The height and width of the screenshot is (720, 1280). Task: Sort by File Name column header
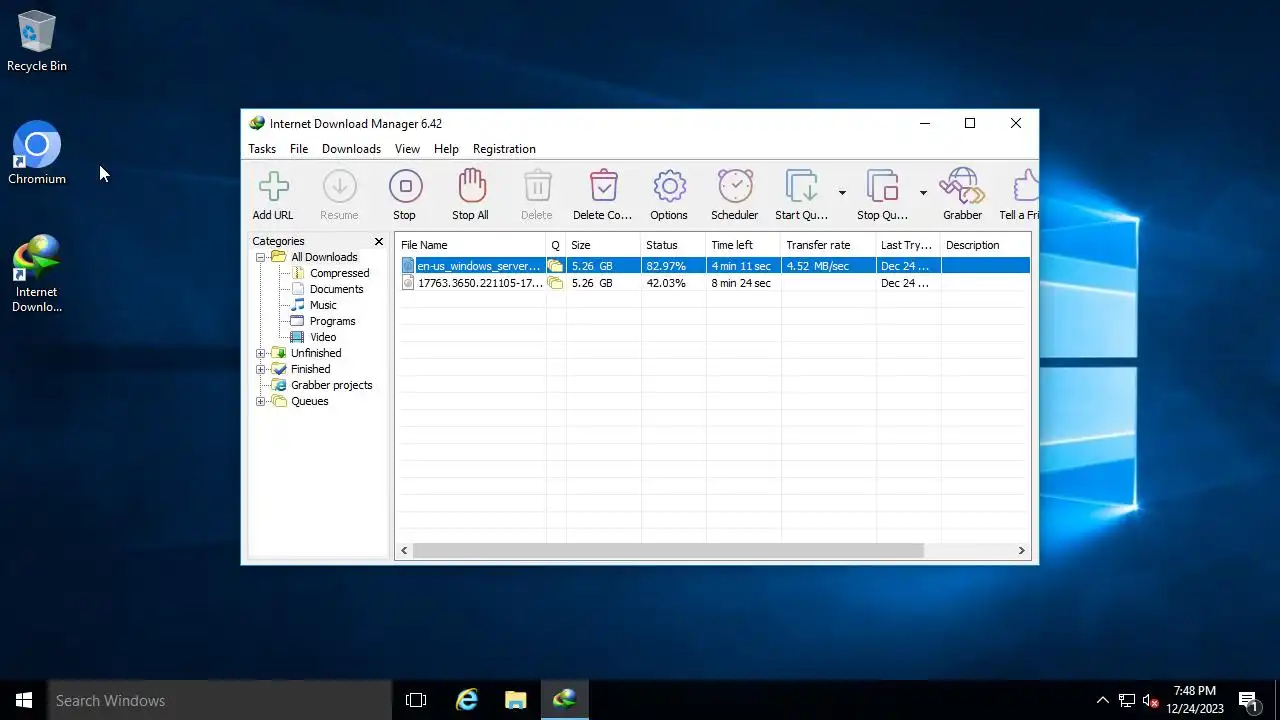click(x=471, y=245)
